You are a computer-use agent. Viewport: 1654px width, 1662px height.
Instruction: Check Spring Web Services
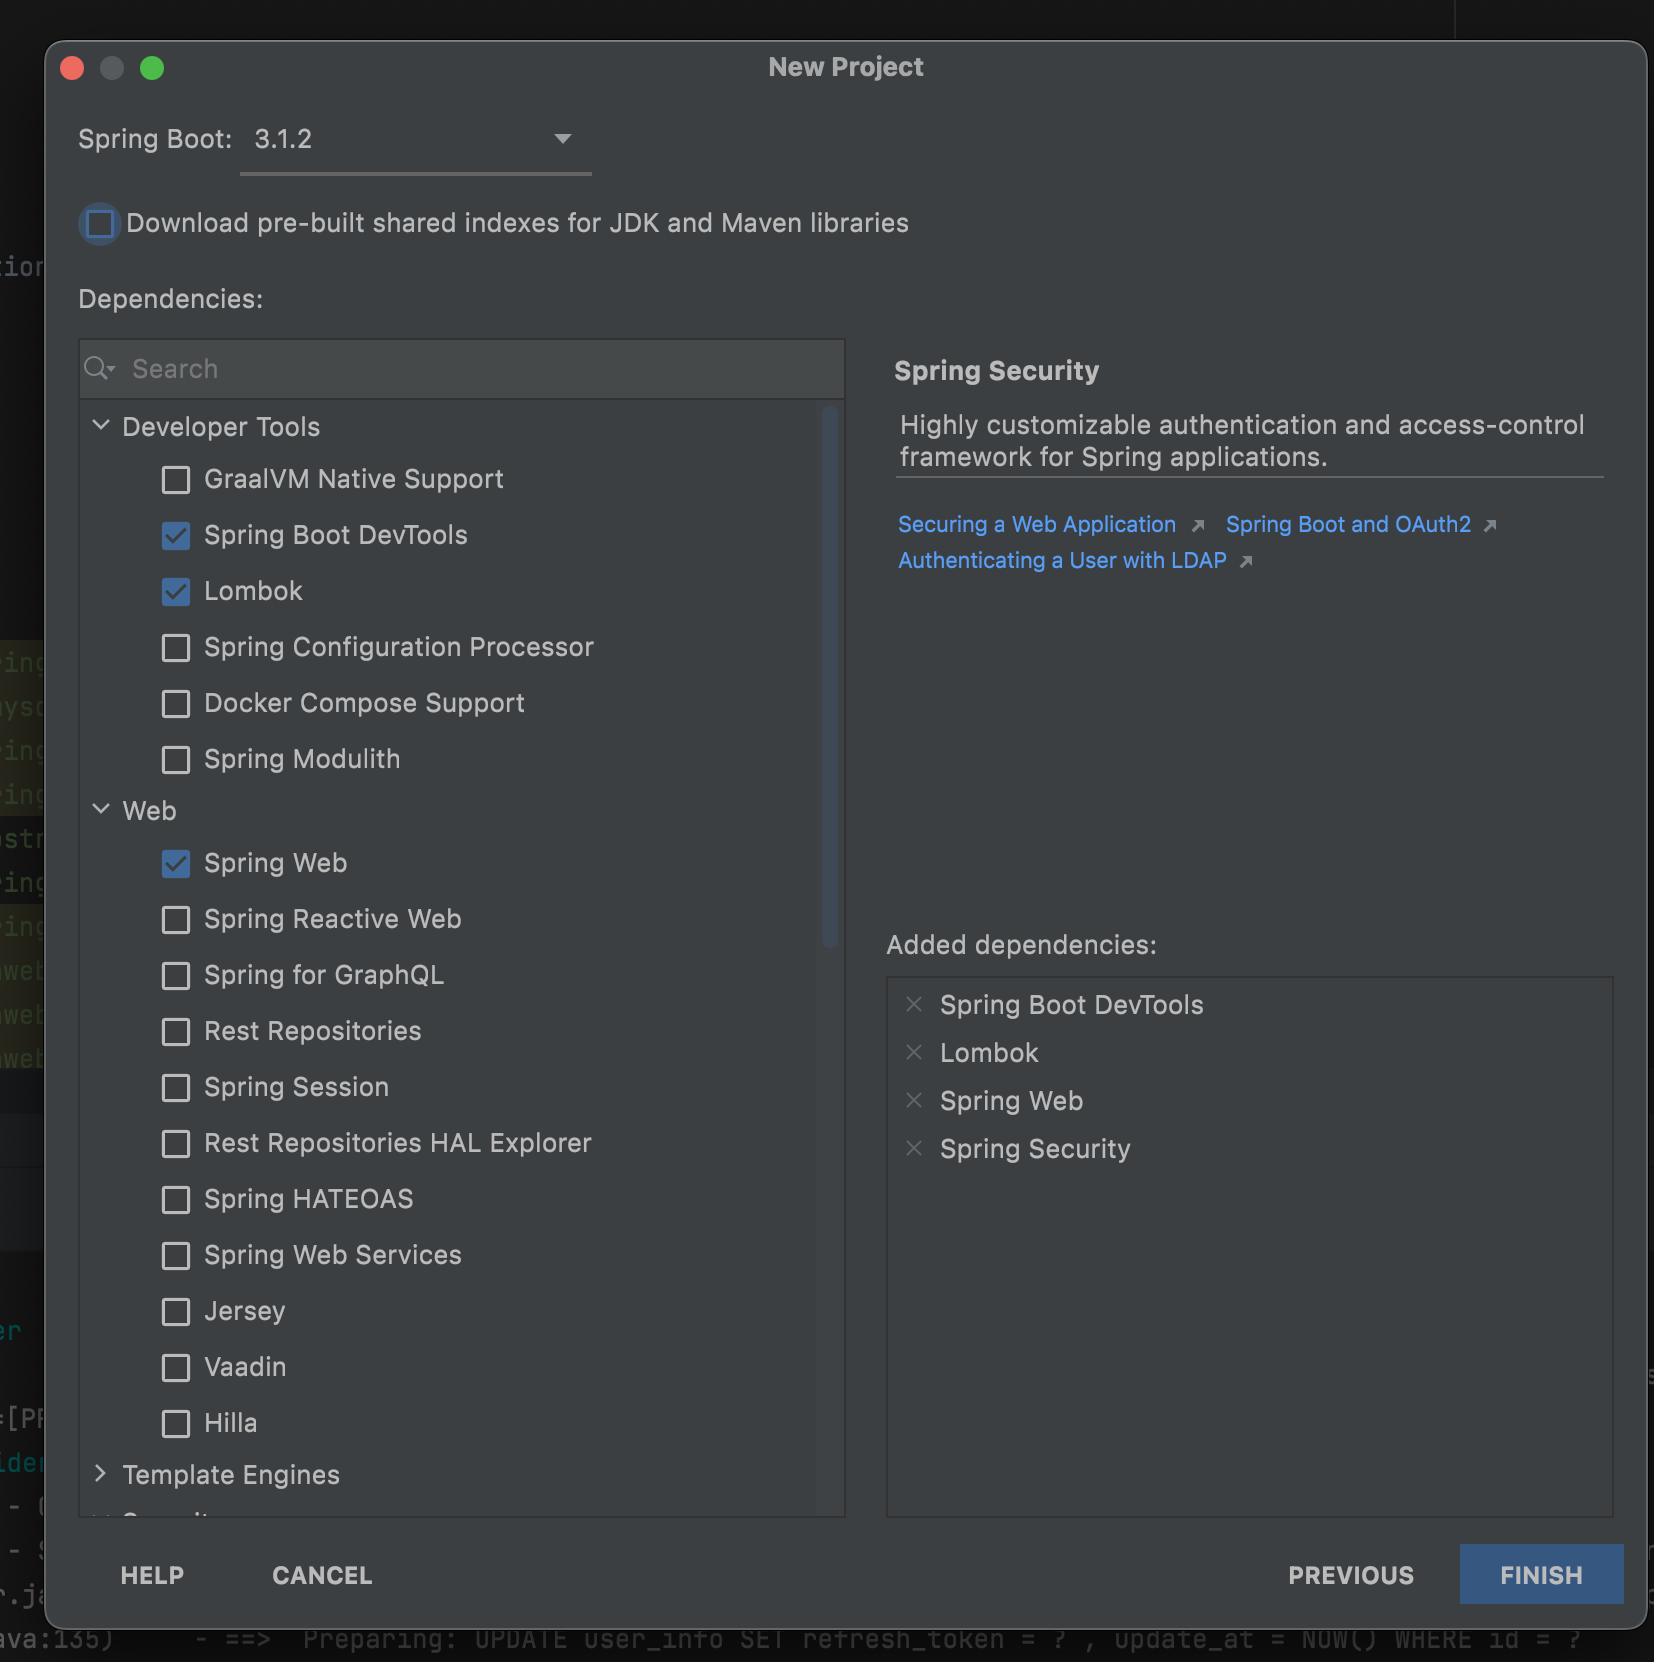176,1256
